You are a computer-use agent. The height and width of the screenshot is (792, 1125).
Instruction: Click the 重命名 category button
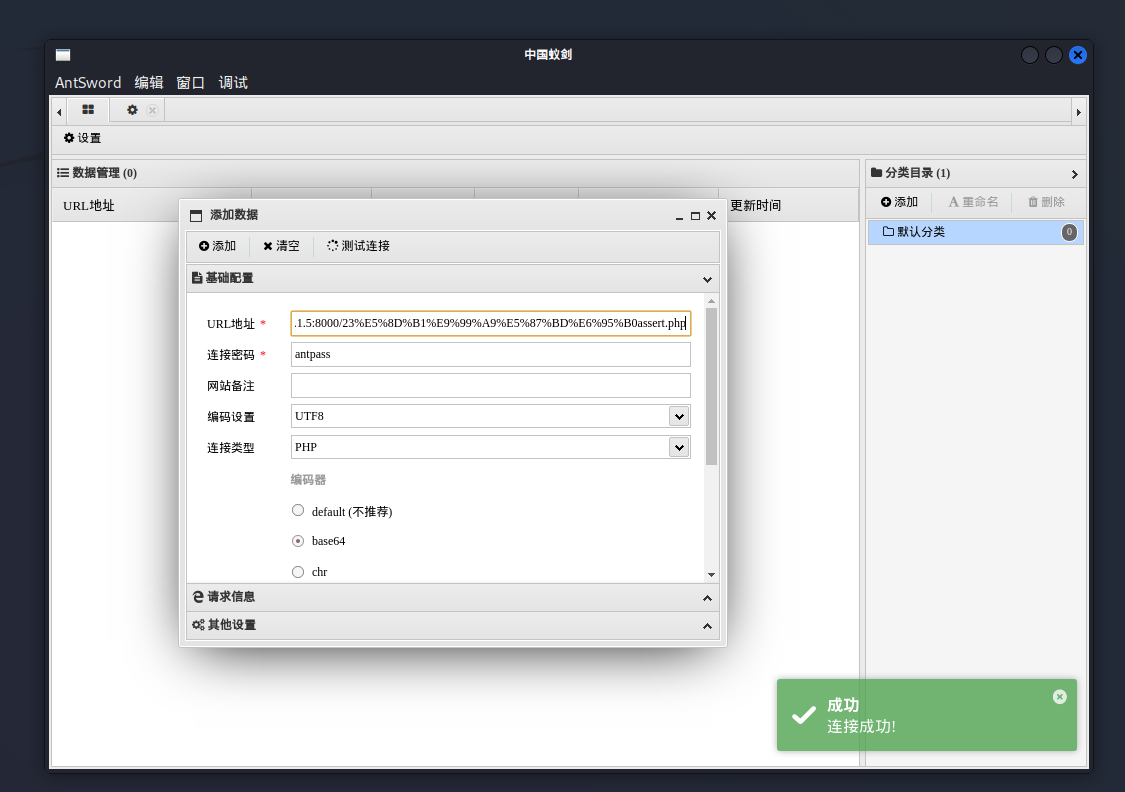pos(974,202)
